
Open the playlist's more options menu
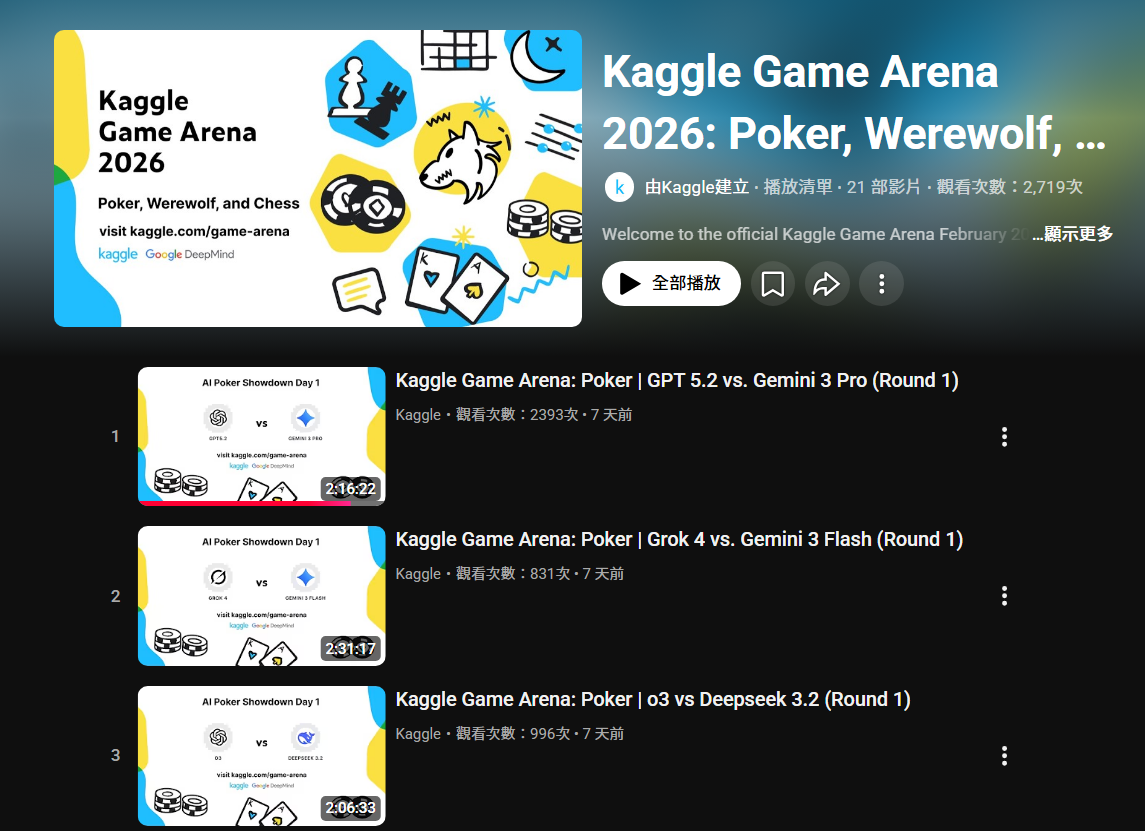tap(881, 283)
